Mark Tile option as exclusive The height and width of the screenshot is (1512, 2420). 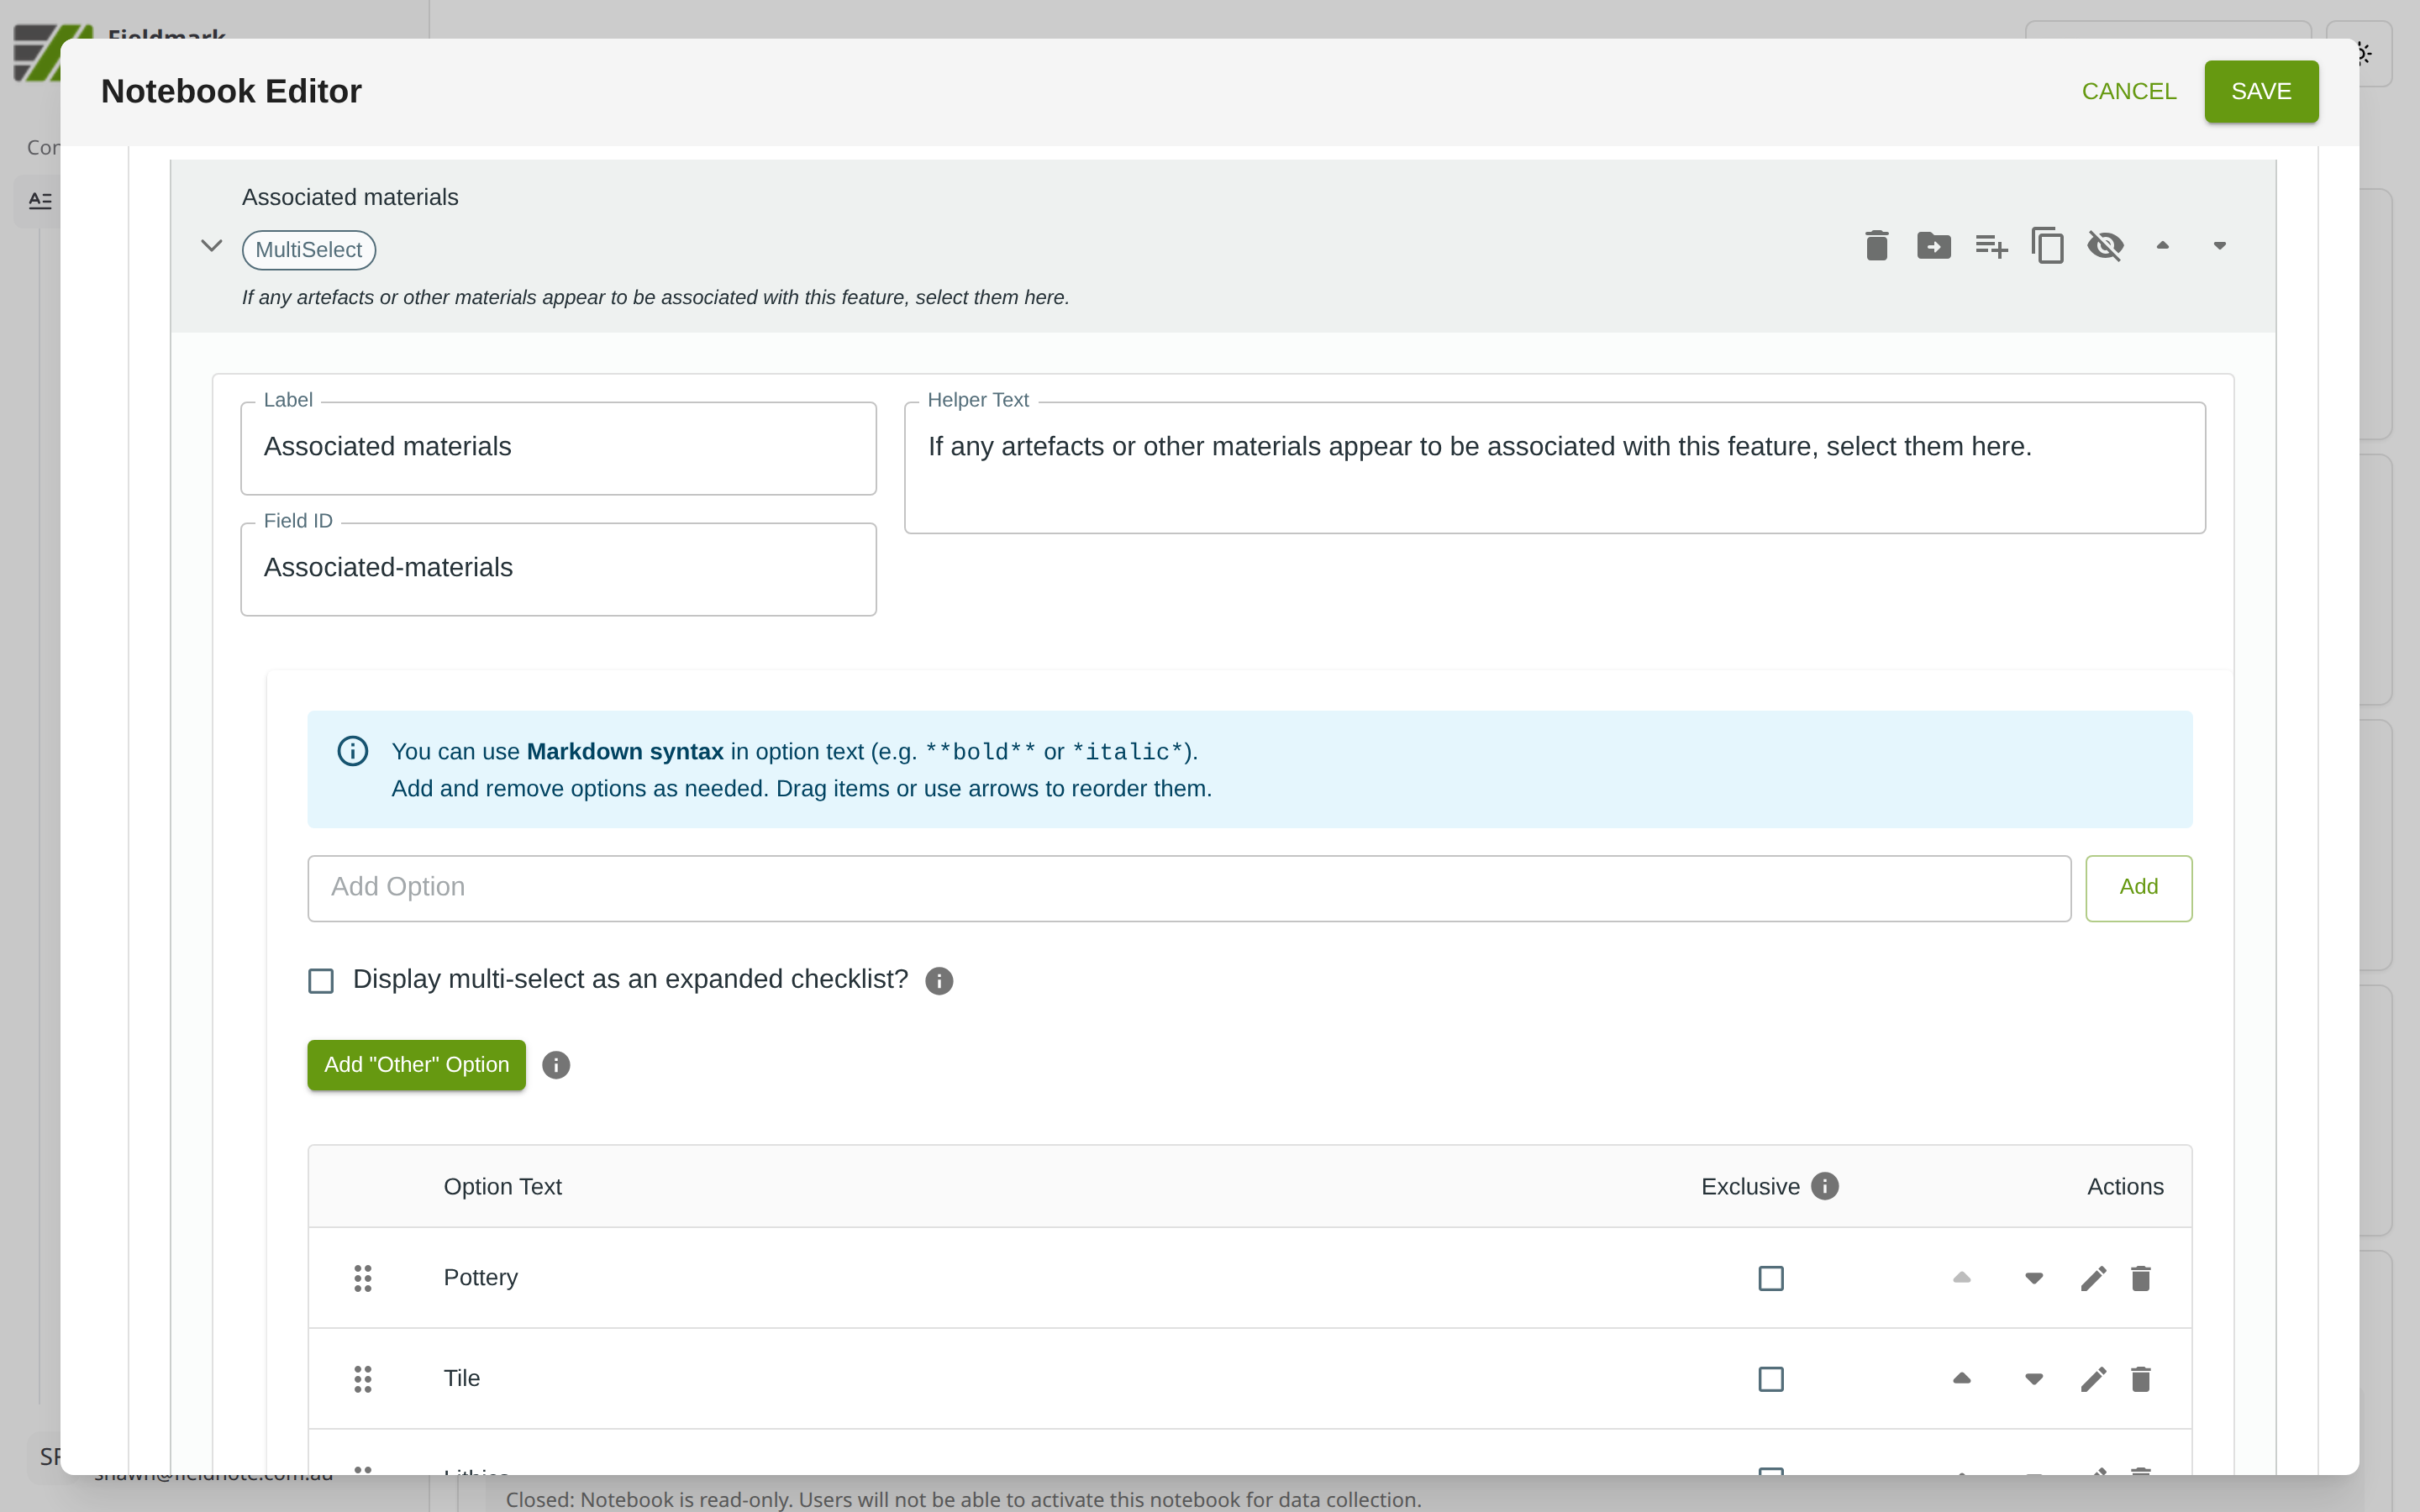[1770, 1379]
